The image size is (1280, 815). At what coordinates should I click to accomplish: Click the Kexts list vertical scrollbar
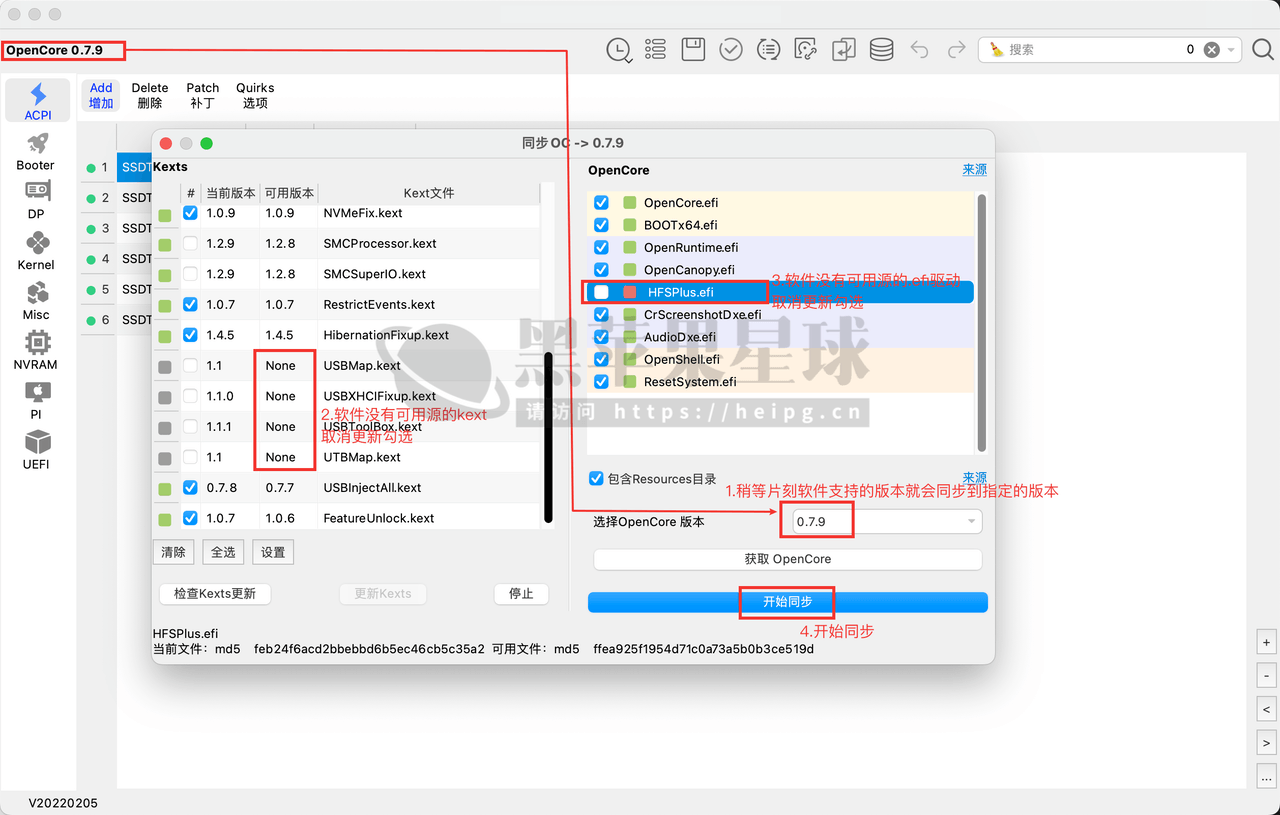tap(548, 437)
